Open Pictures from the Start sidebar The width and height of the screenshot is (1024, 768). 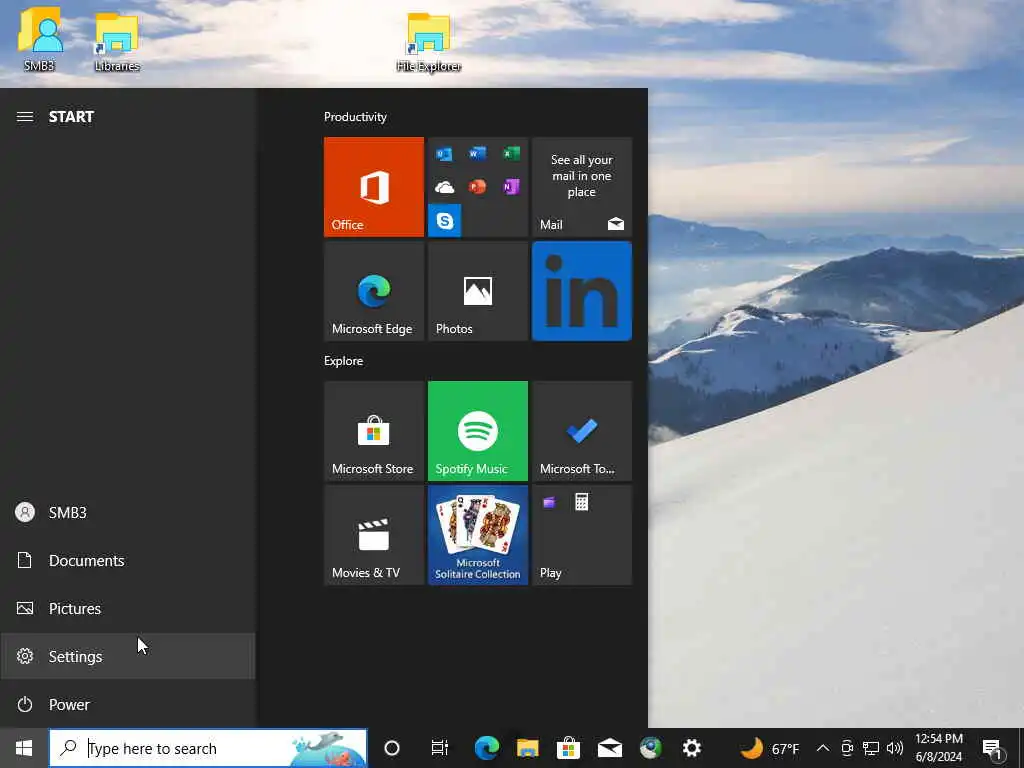tap(128, 609)
